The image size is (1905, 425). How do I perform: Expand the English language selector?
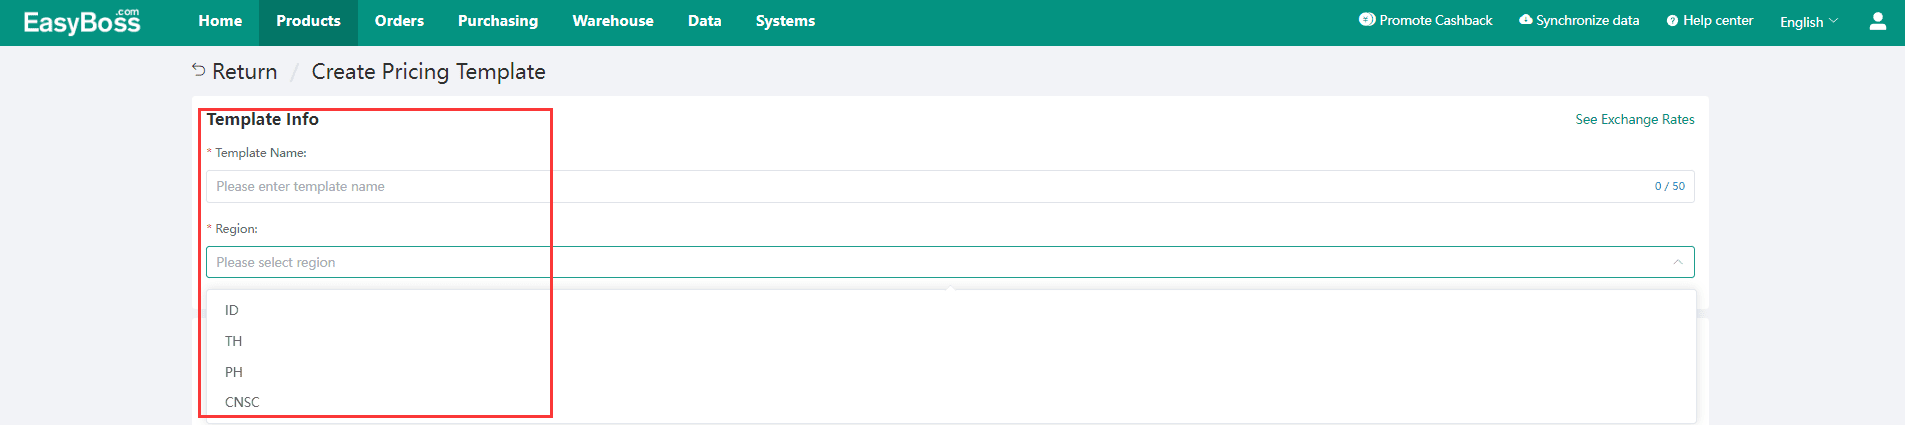pos(1808,22)
